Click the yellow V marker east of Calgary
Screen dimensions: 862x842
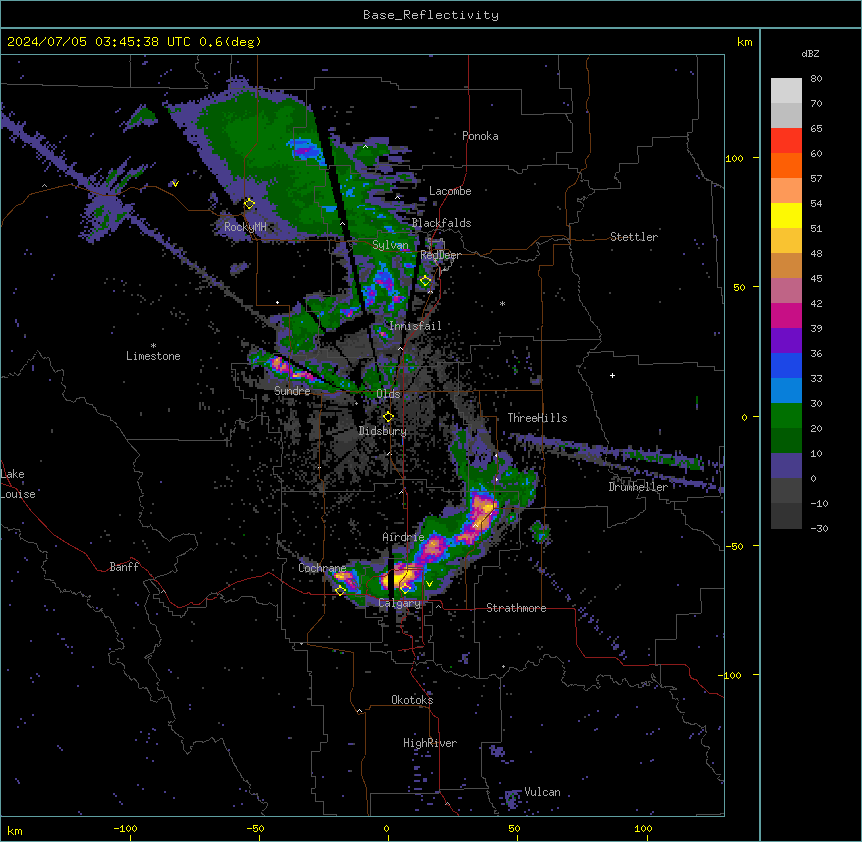click(429, 584)
